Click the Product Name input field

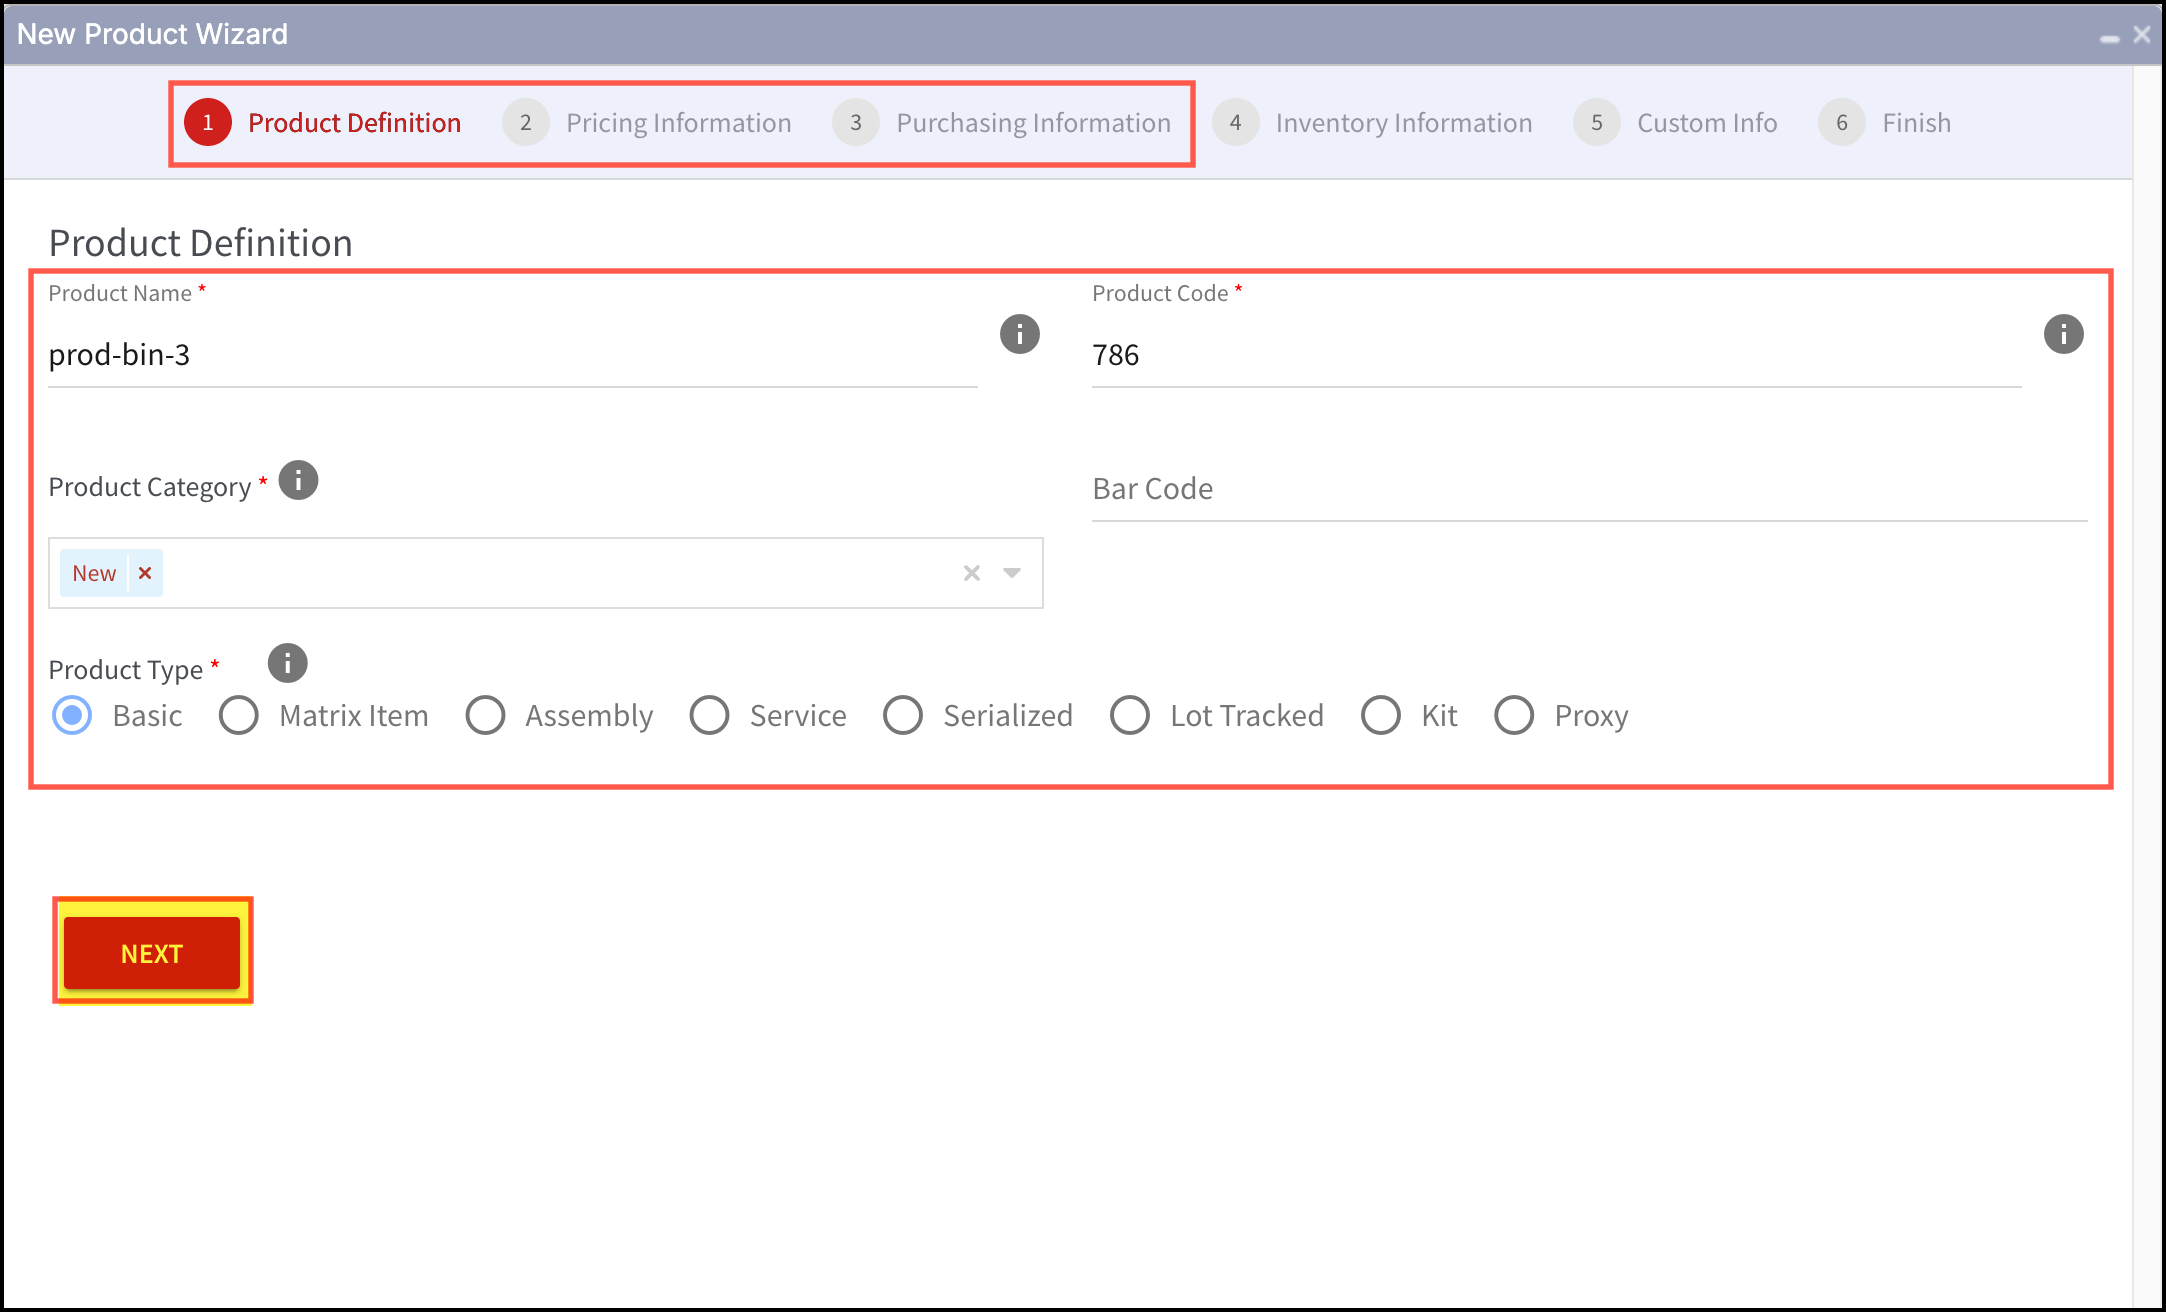[513, 355]
